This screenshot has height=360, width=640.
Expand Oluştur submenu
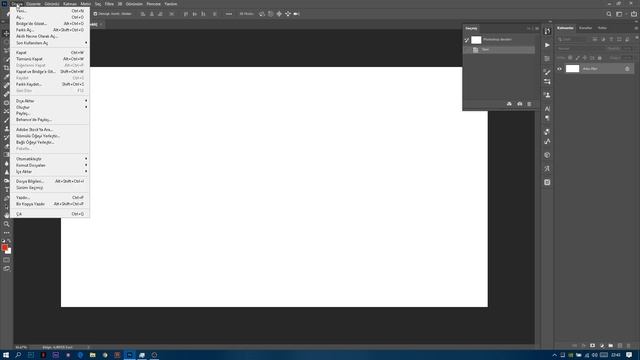click(51, 107)
